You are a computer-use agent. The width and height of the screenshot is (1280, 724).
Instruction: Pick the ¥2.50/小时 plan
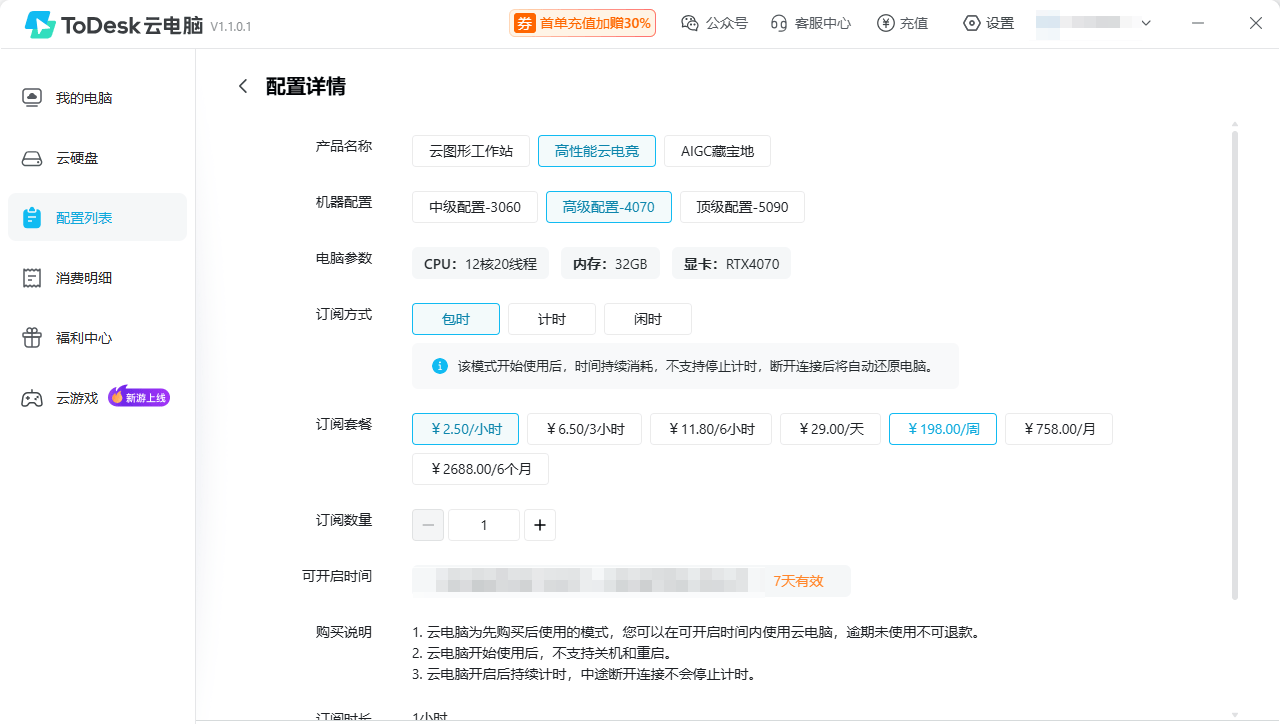465,429
